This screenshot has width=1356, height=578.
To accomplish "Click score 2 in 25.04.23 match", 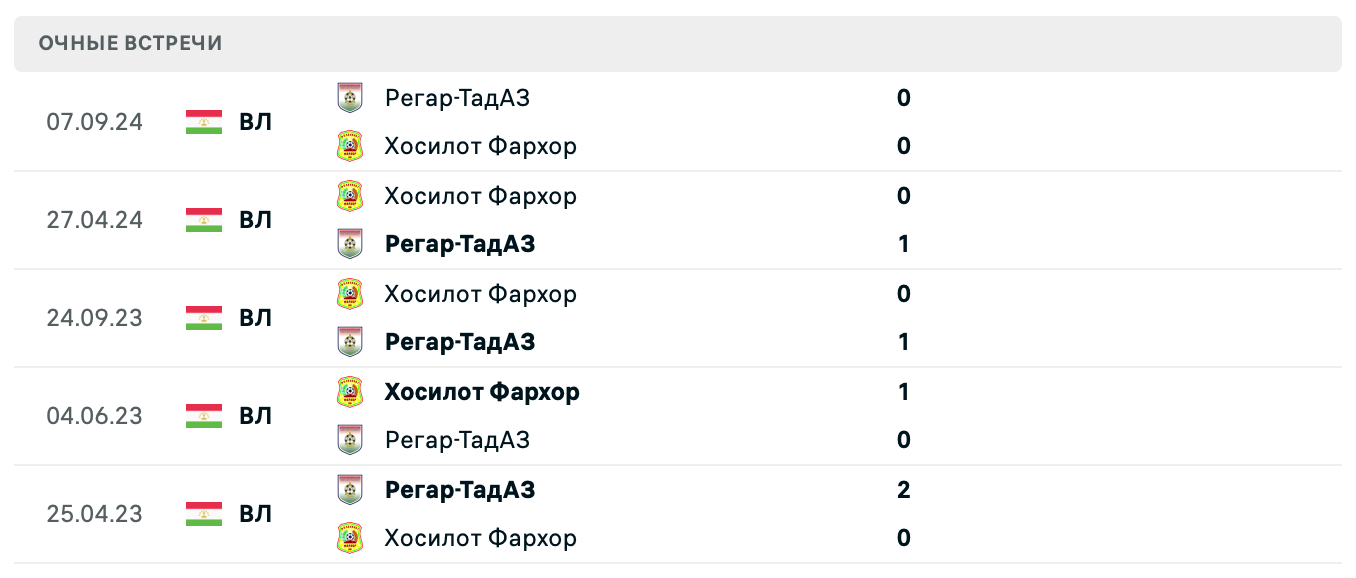I will point(904,490).
